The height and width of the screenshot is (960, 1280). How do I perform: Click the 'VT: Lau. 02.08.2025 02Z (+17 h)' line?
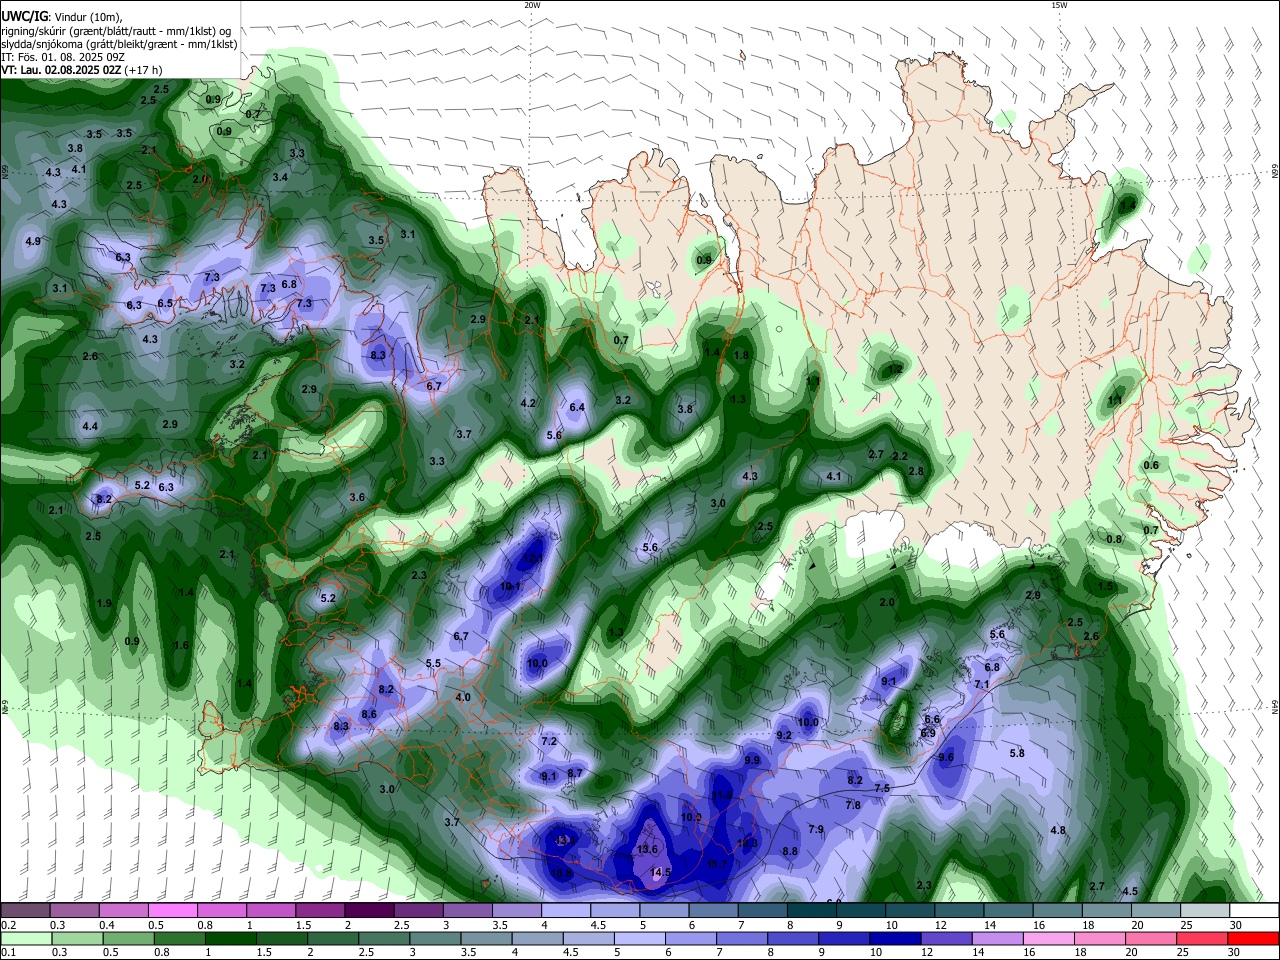click(x=82, y=70)
